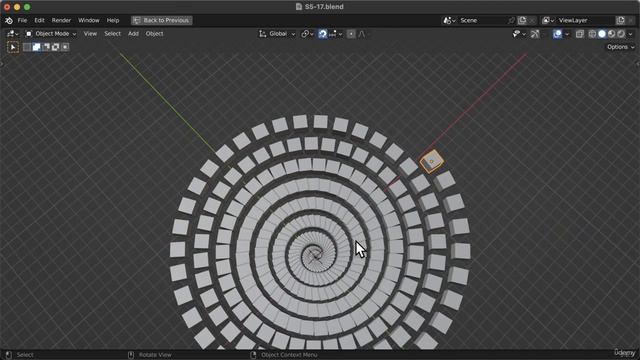This screenshot has height=360, width=640.
Task: Open the viewport Object menu
Action: [154, 34]
